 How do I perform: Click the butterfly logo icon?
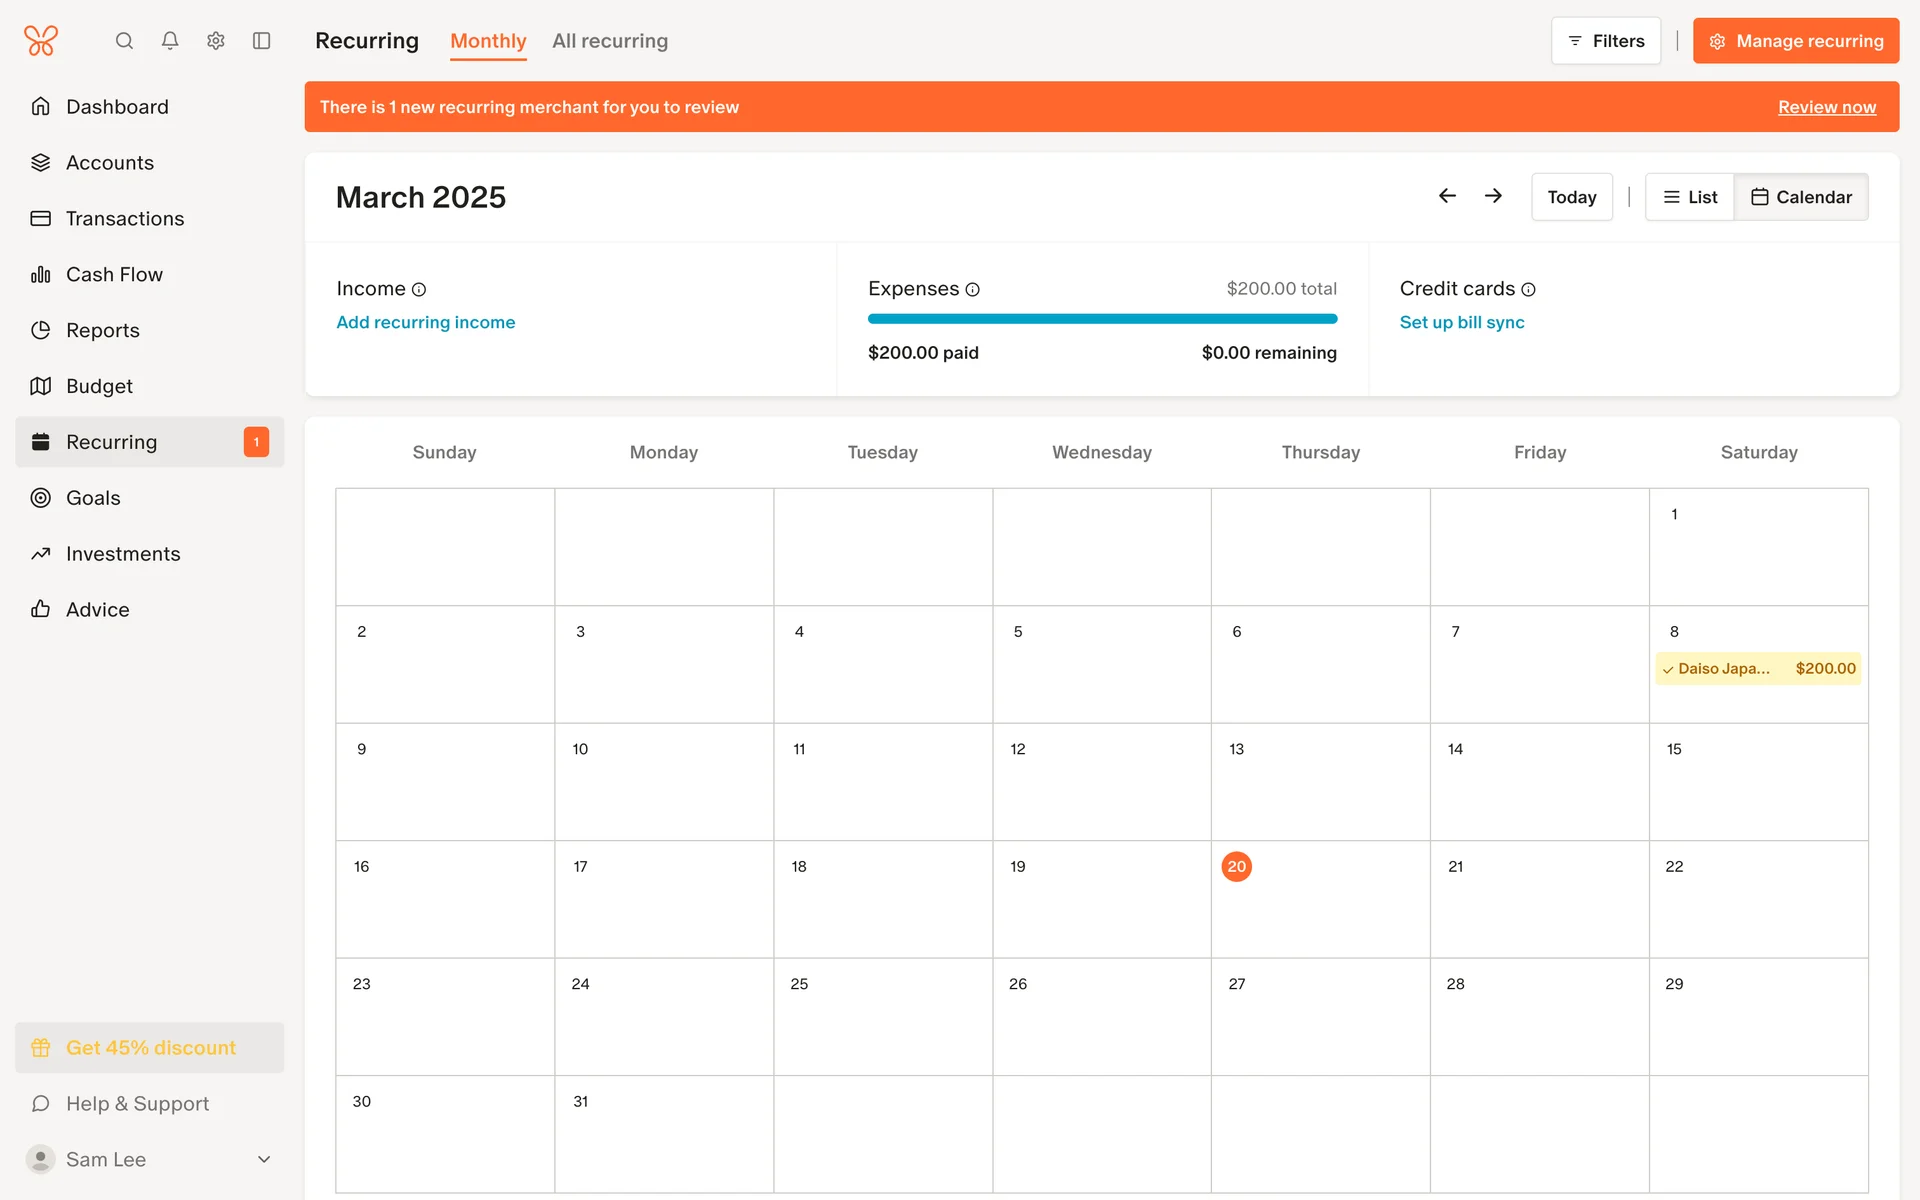pos(41,41)
